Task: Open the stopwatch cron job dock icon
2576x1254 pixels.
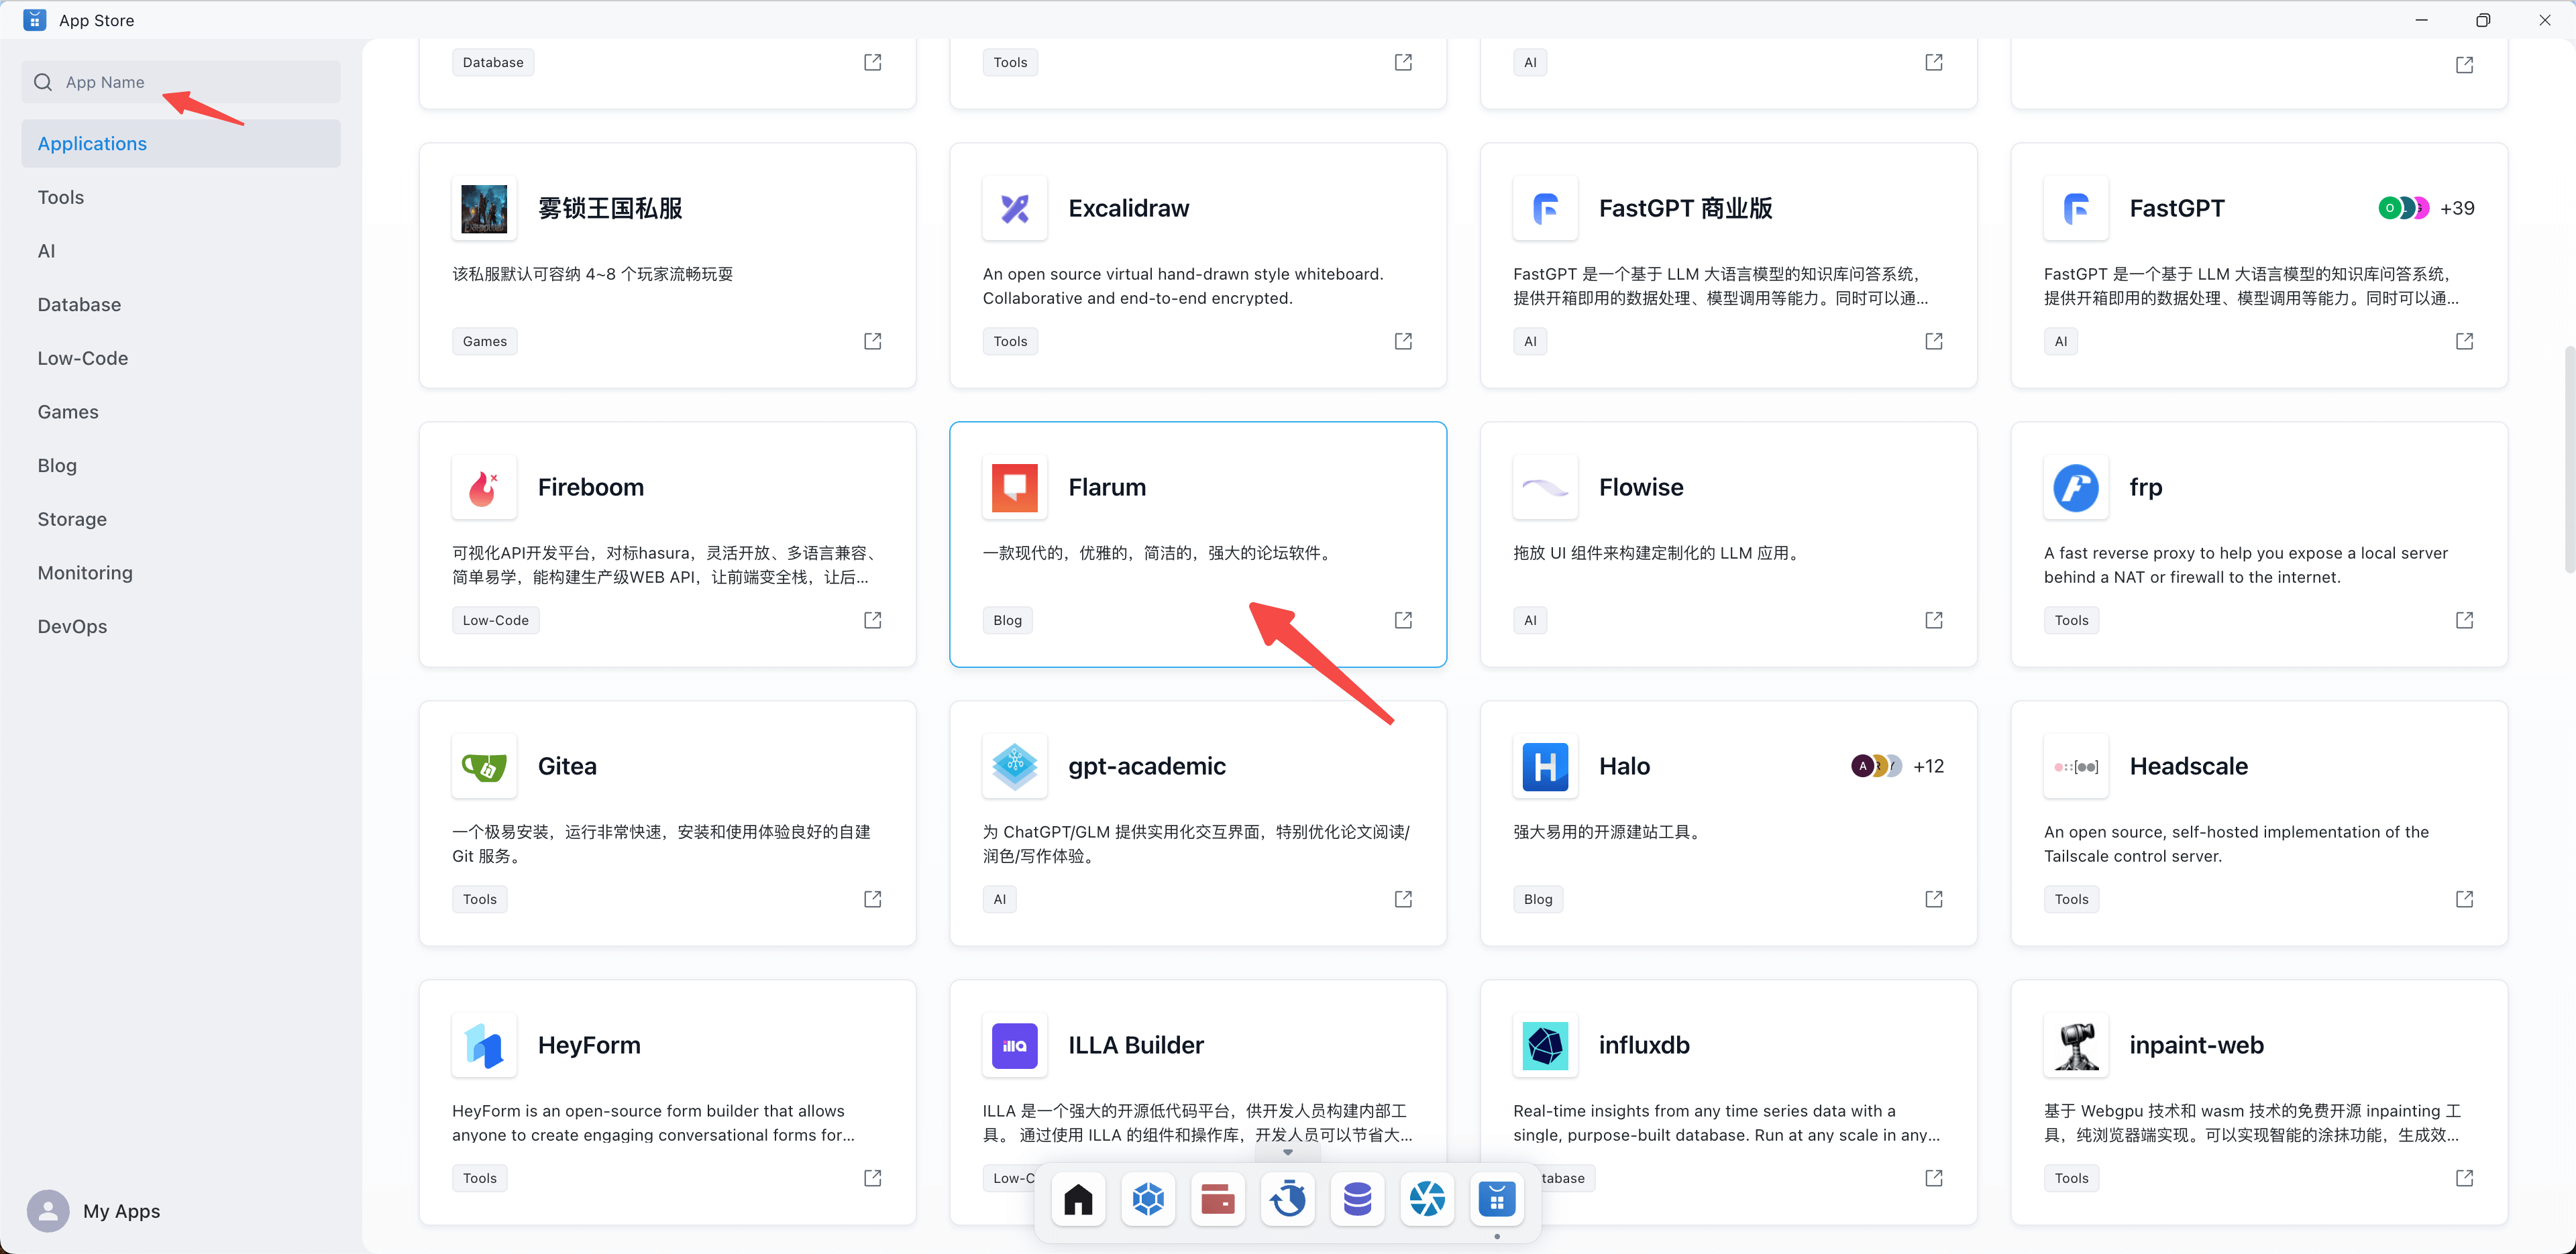Action: pyautogui.click(x=1288, y=1198)
